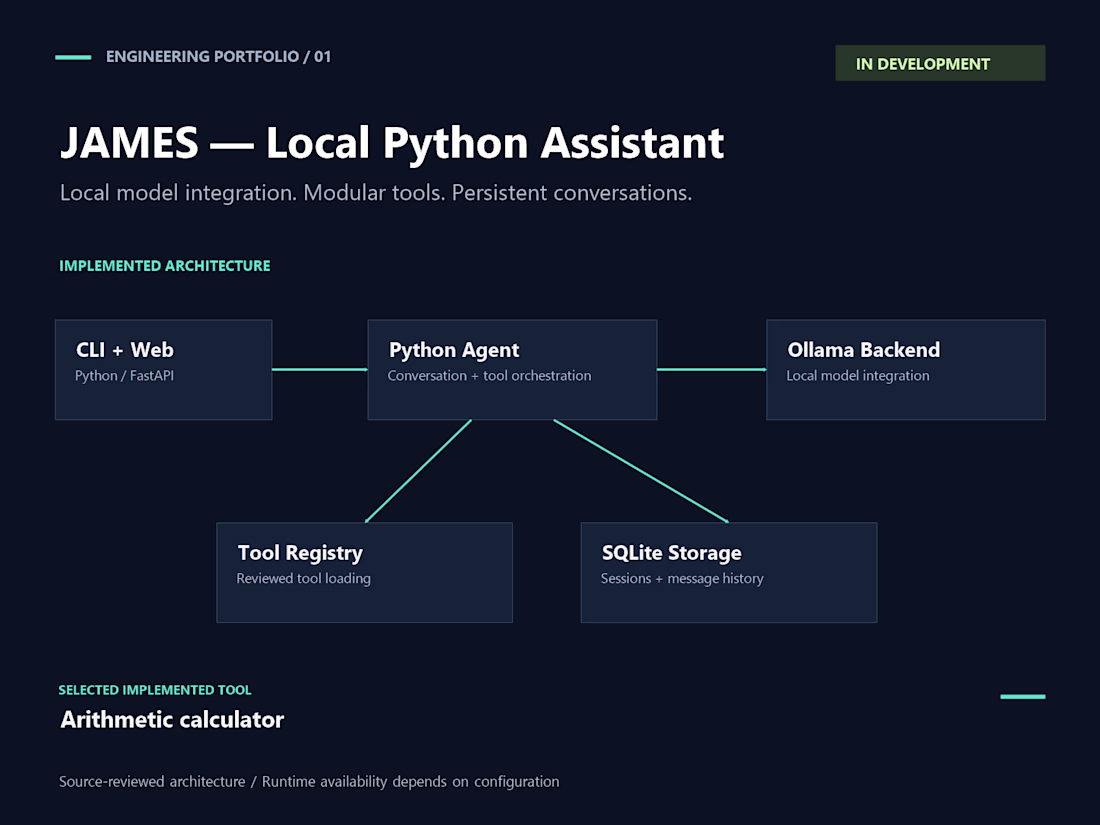
Task: Select the "CLI + Web" box title
Action: tap(125, 350)
